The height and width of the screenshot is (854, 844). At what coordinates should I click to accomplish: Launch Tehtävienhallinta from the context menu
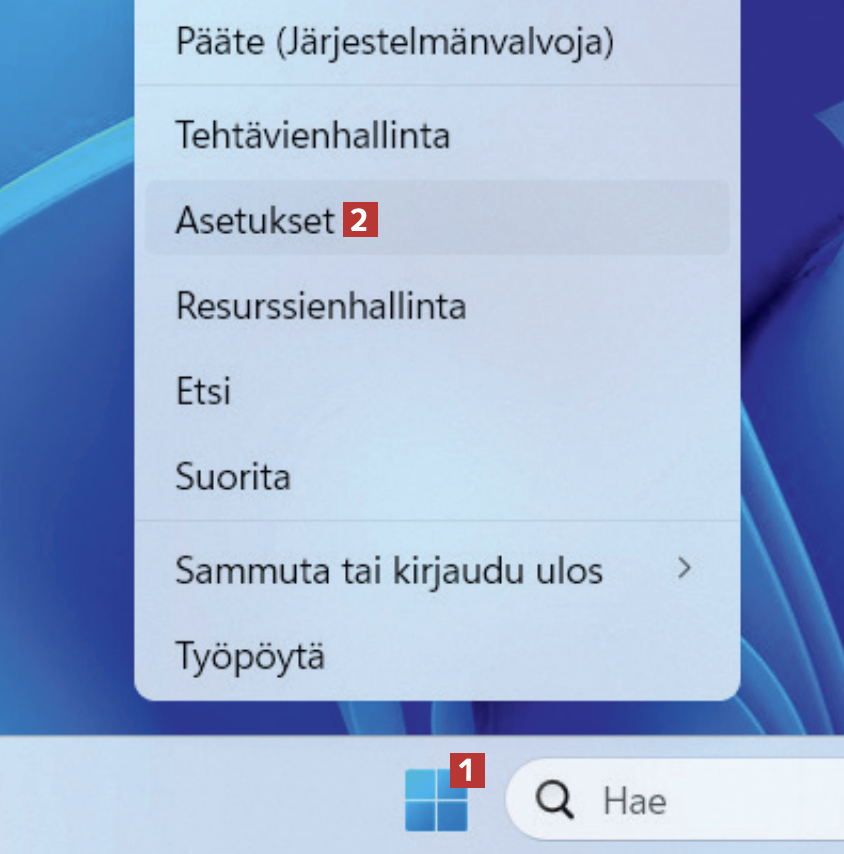(312, 135)
